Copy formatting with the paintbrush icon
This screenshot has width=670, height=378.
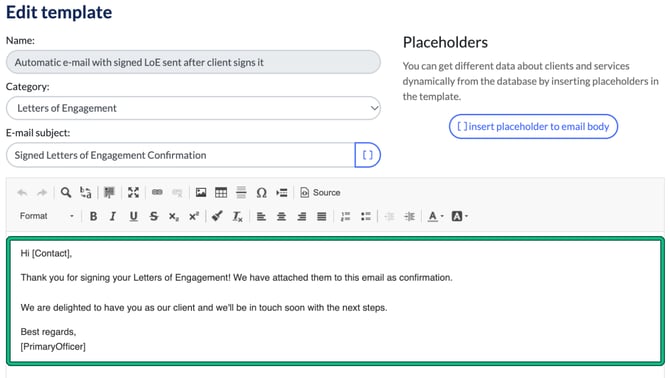click(x=217, y=217)
